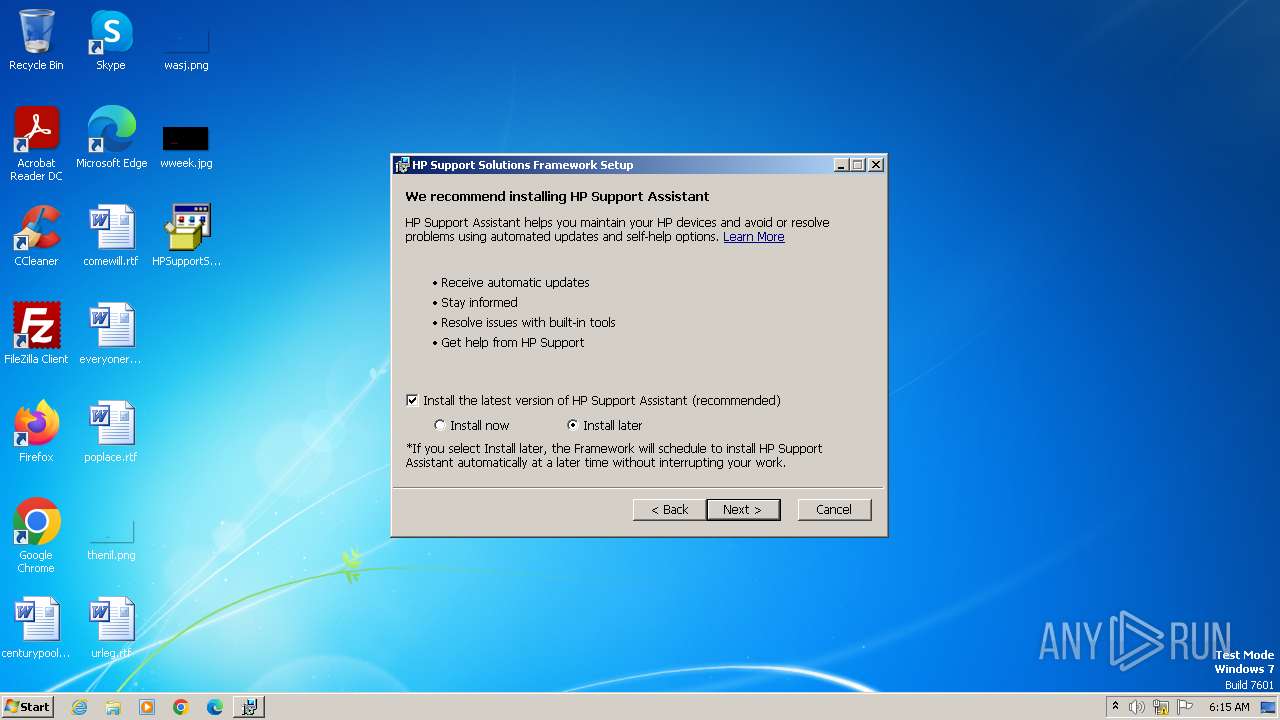
Task: Switch to HP Setup taskbar button
Action: [250, 707]
